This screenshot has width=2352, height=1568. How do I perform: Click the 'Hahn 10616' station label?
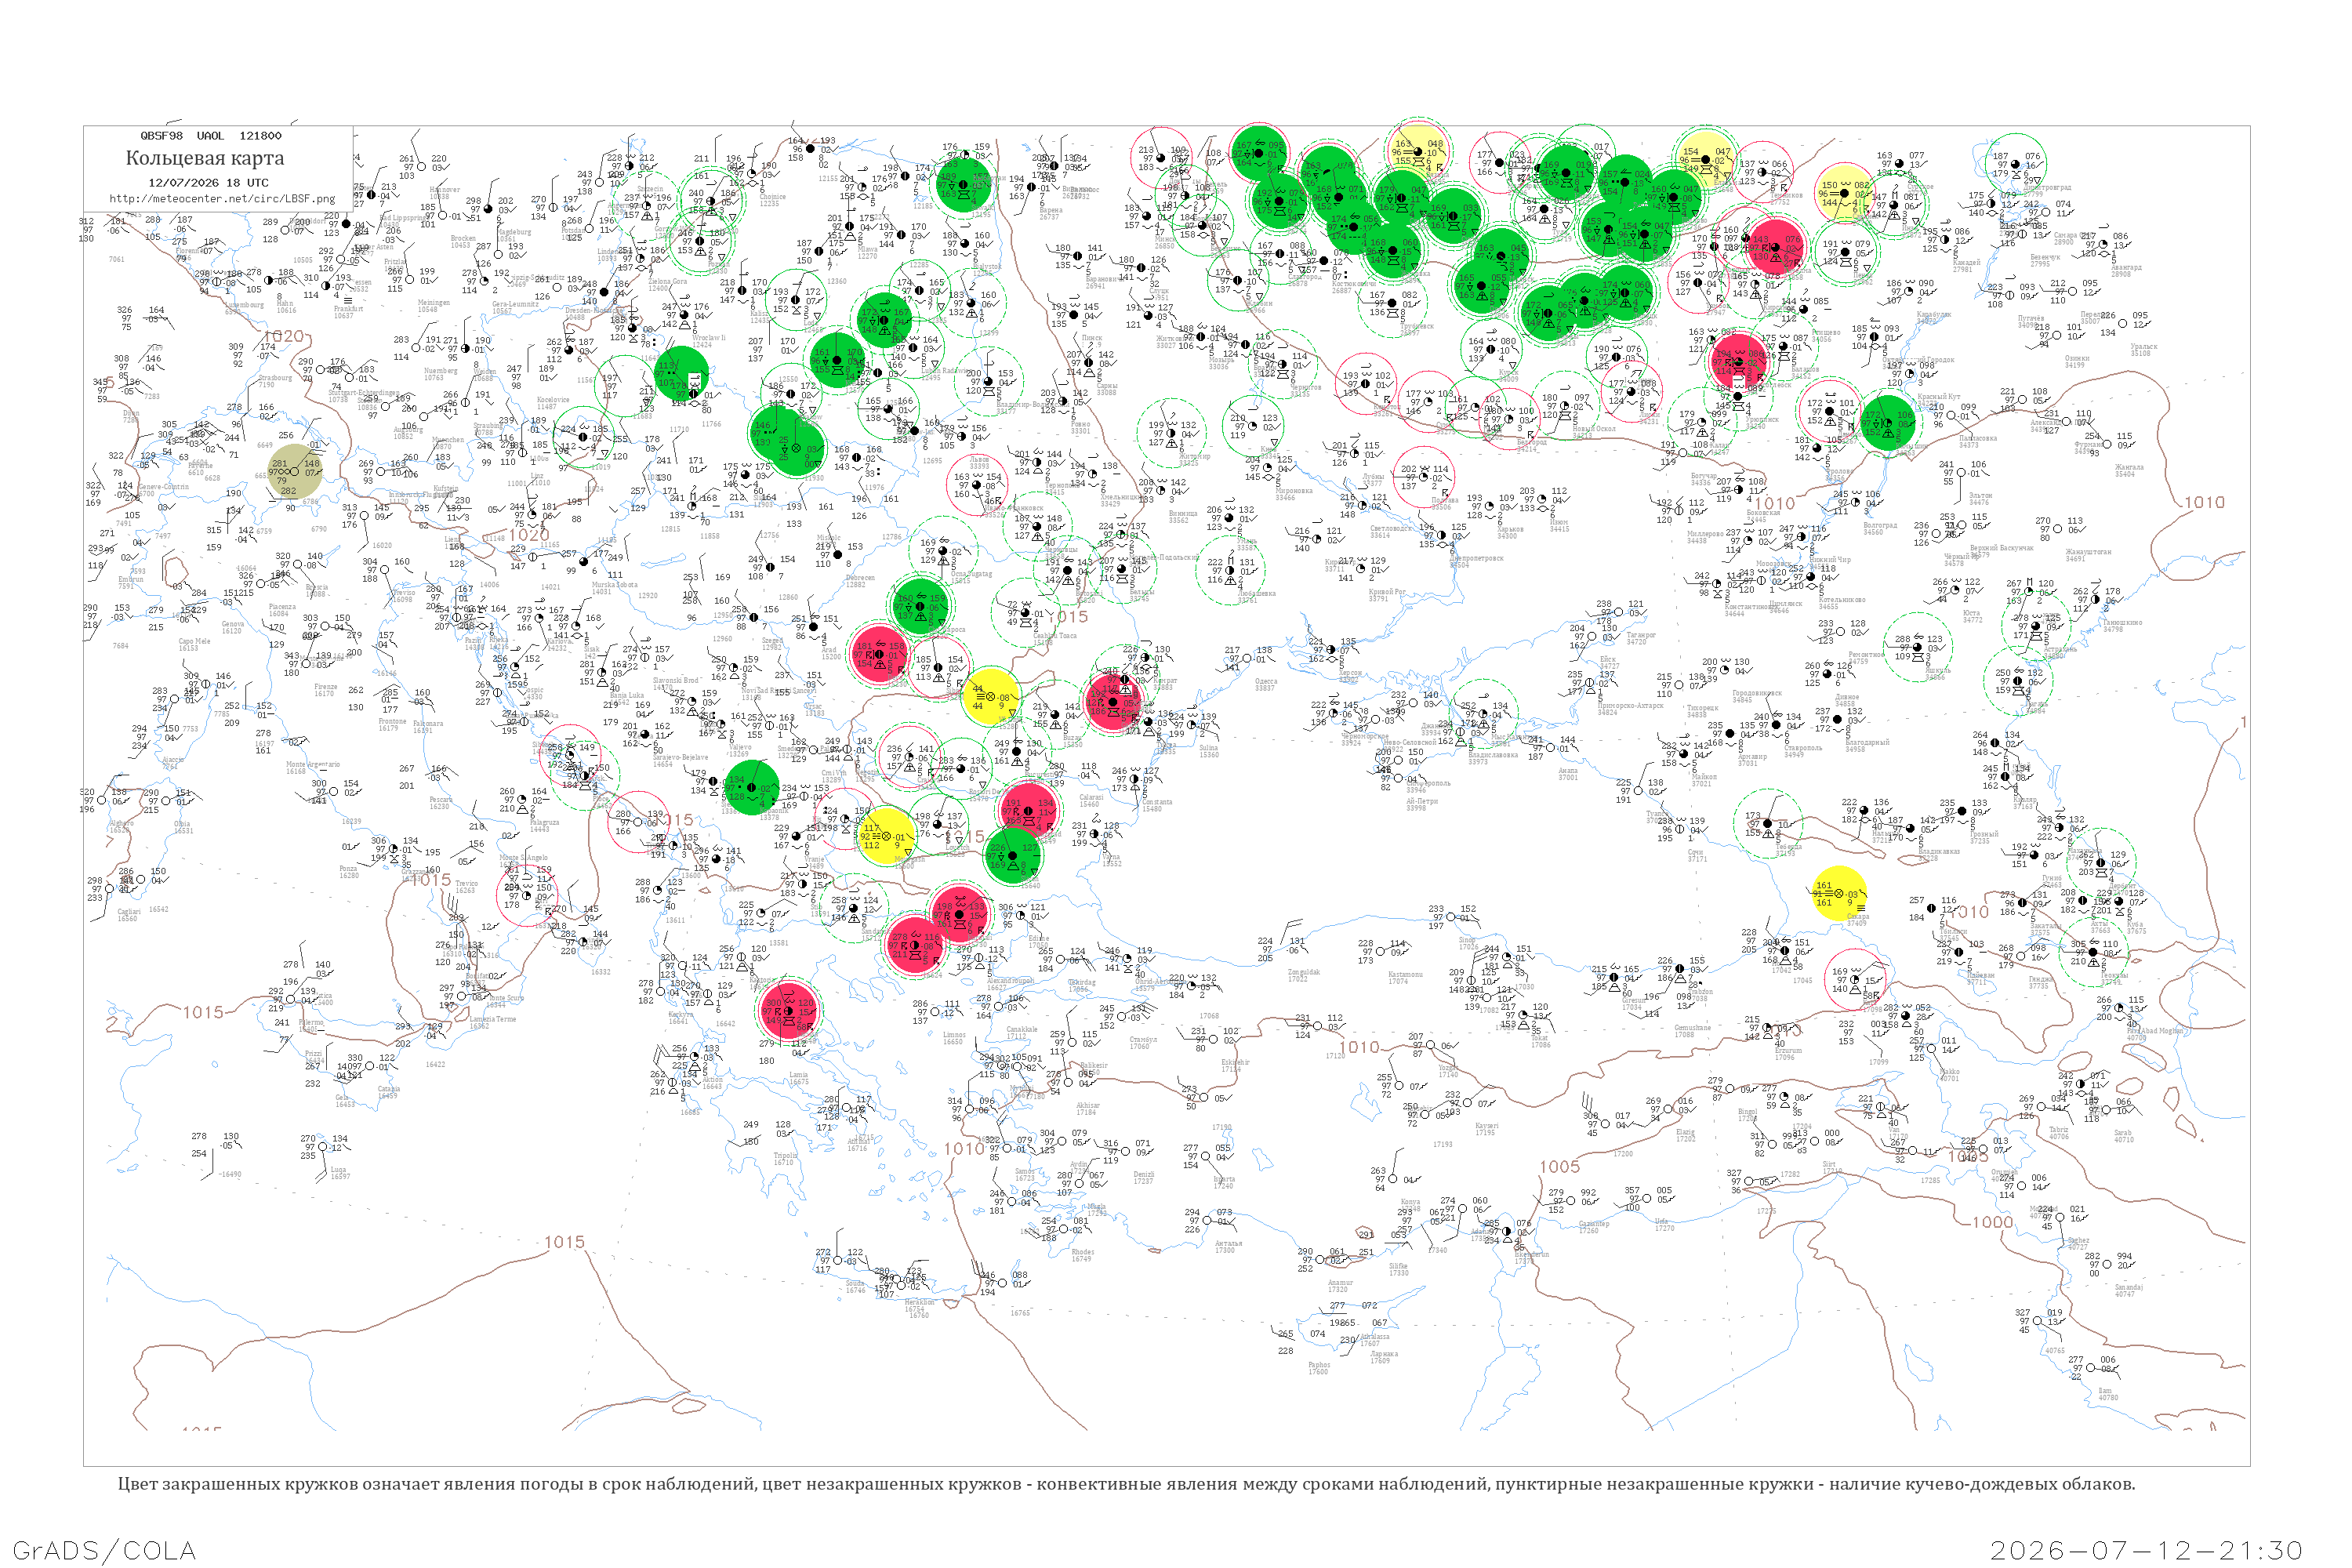pos(286,307)
